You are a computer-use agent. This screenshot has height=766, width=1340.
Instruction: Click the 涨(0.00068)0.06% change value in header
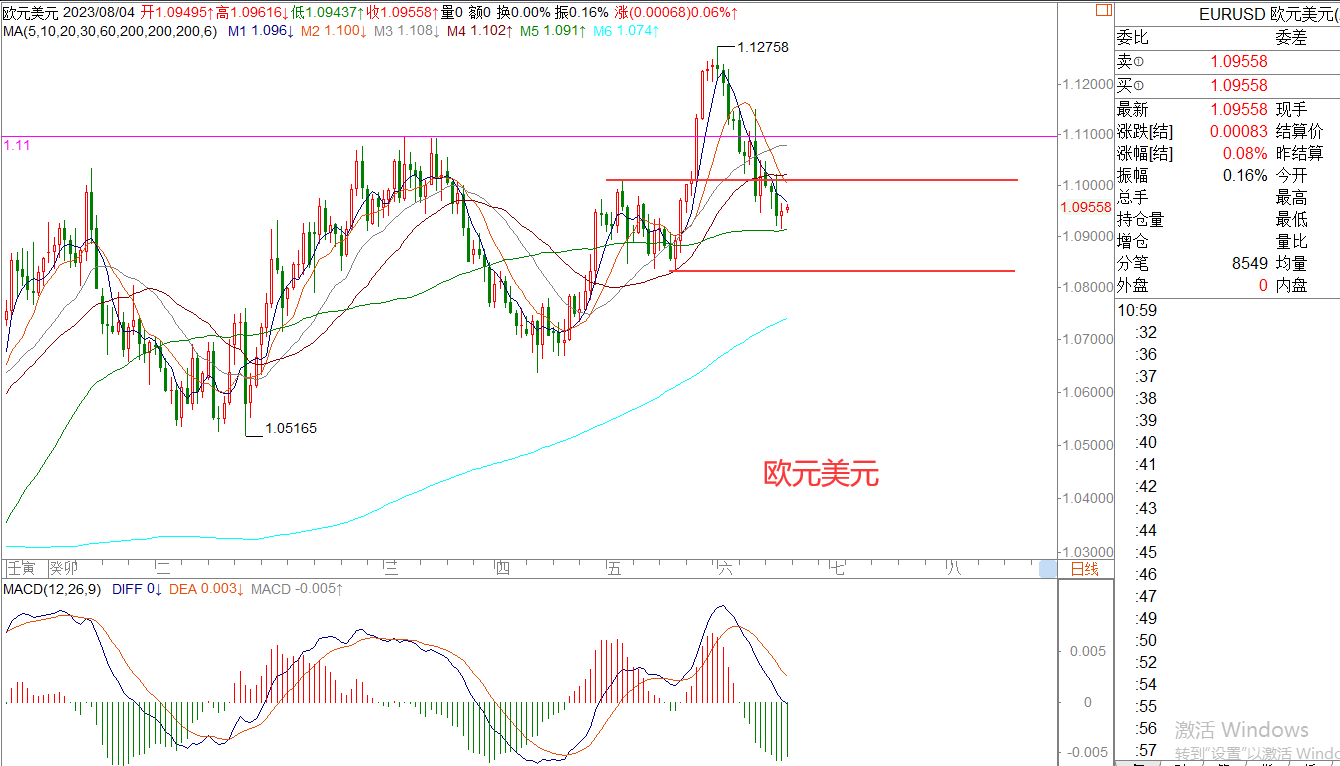(677, 12)
